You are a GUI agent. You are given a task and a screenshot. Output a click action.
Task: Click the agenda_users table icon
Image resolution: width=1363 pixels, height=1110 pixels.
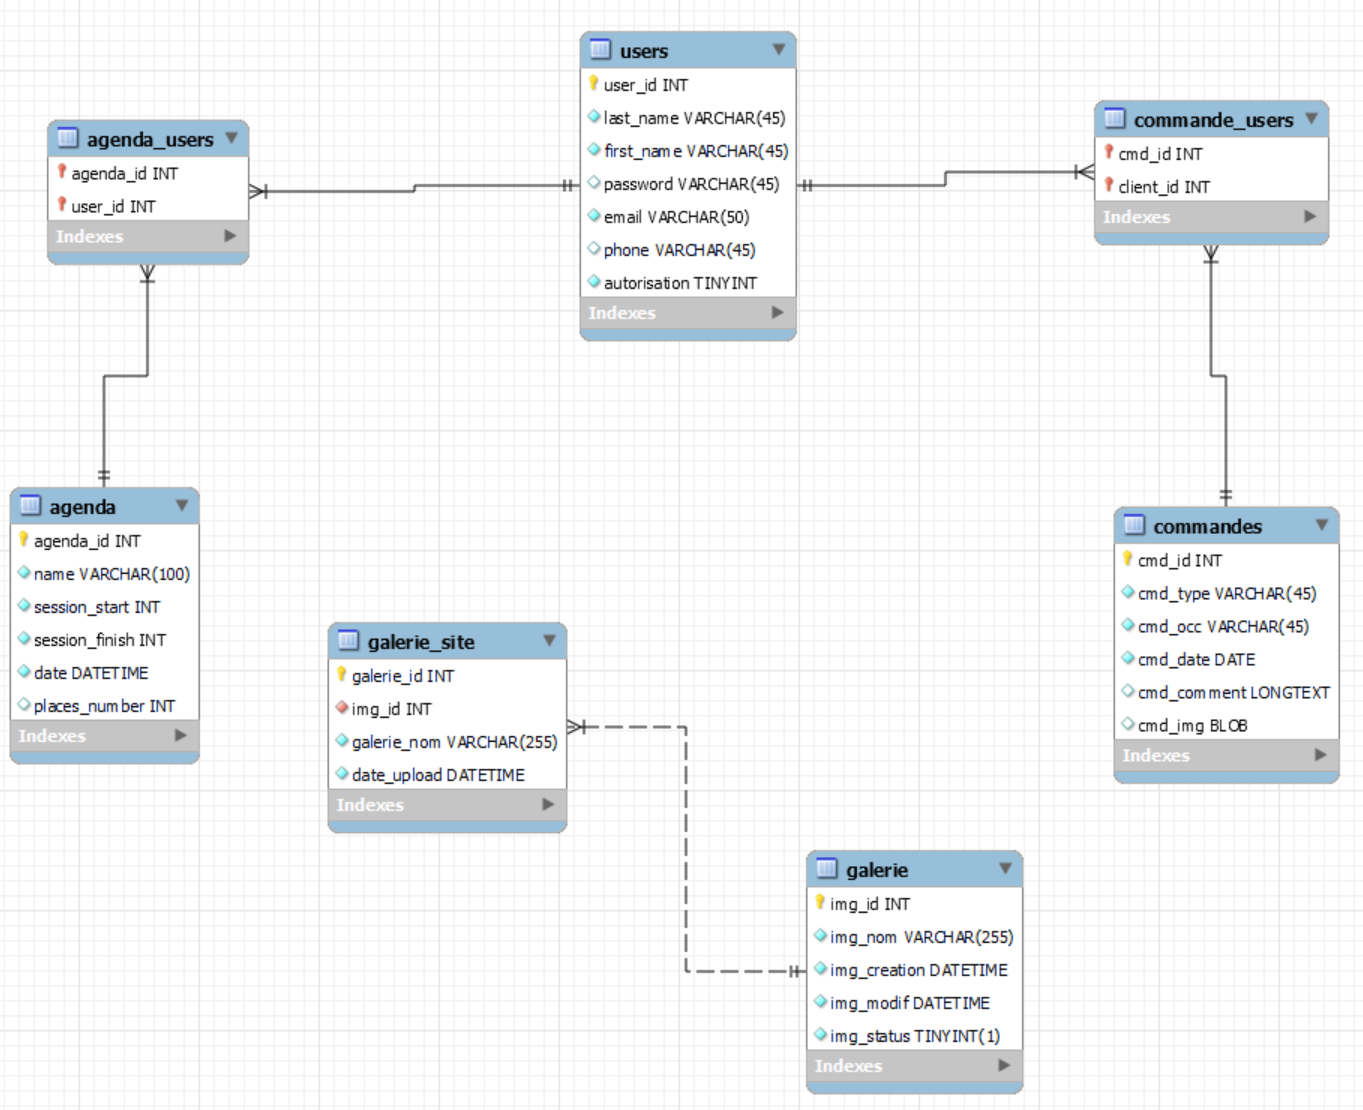pyautogui.click(x=67, y=138)
